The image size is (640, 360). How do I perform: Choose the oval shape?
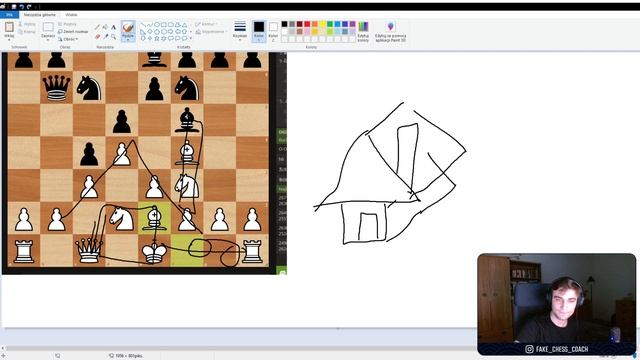[157, 24]
